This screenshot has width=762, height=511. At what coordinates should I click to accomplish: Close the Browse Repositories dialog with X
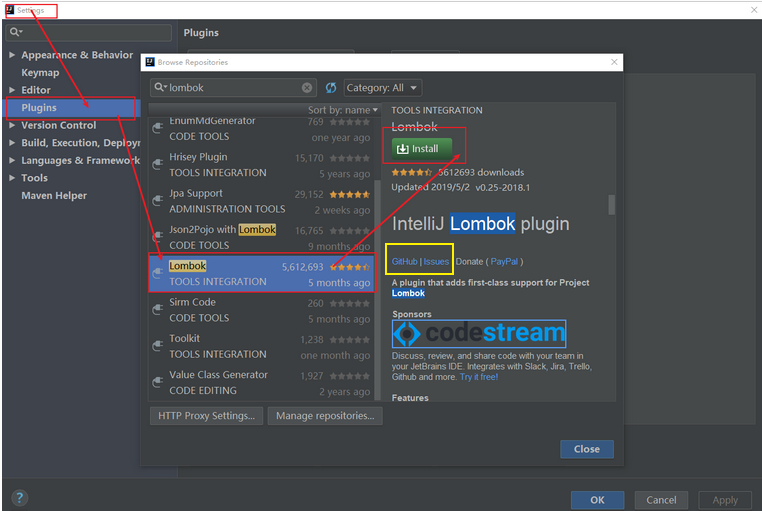coord(614,62)
